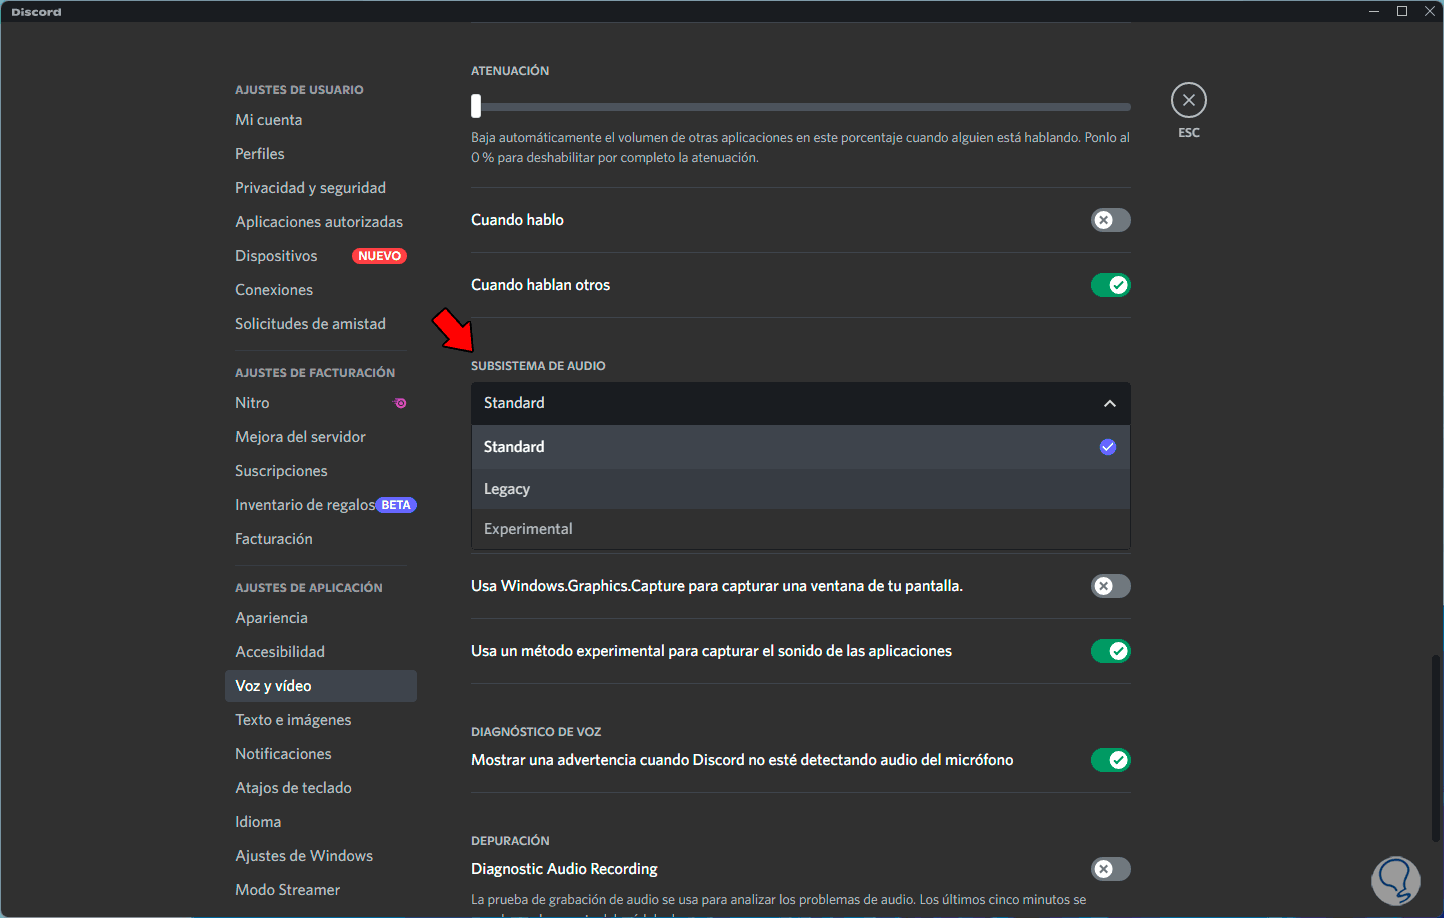Open Mi cuenta settings page
The width and height of the screenshot is (1444, 918).
coord(268,120)
